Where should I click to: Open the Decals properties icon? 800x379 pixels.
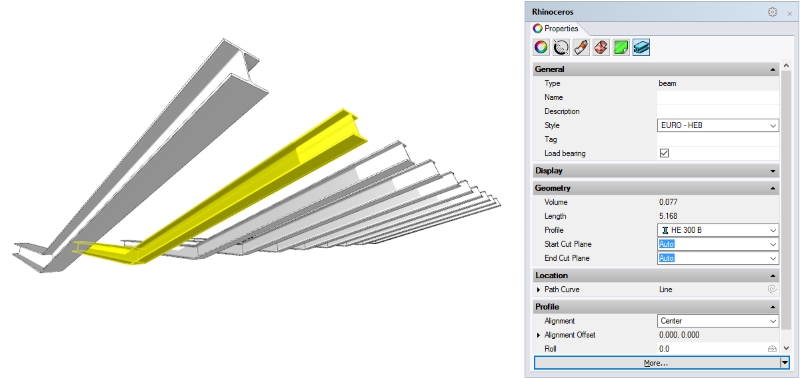click(601, 47)
